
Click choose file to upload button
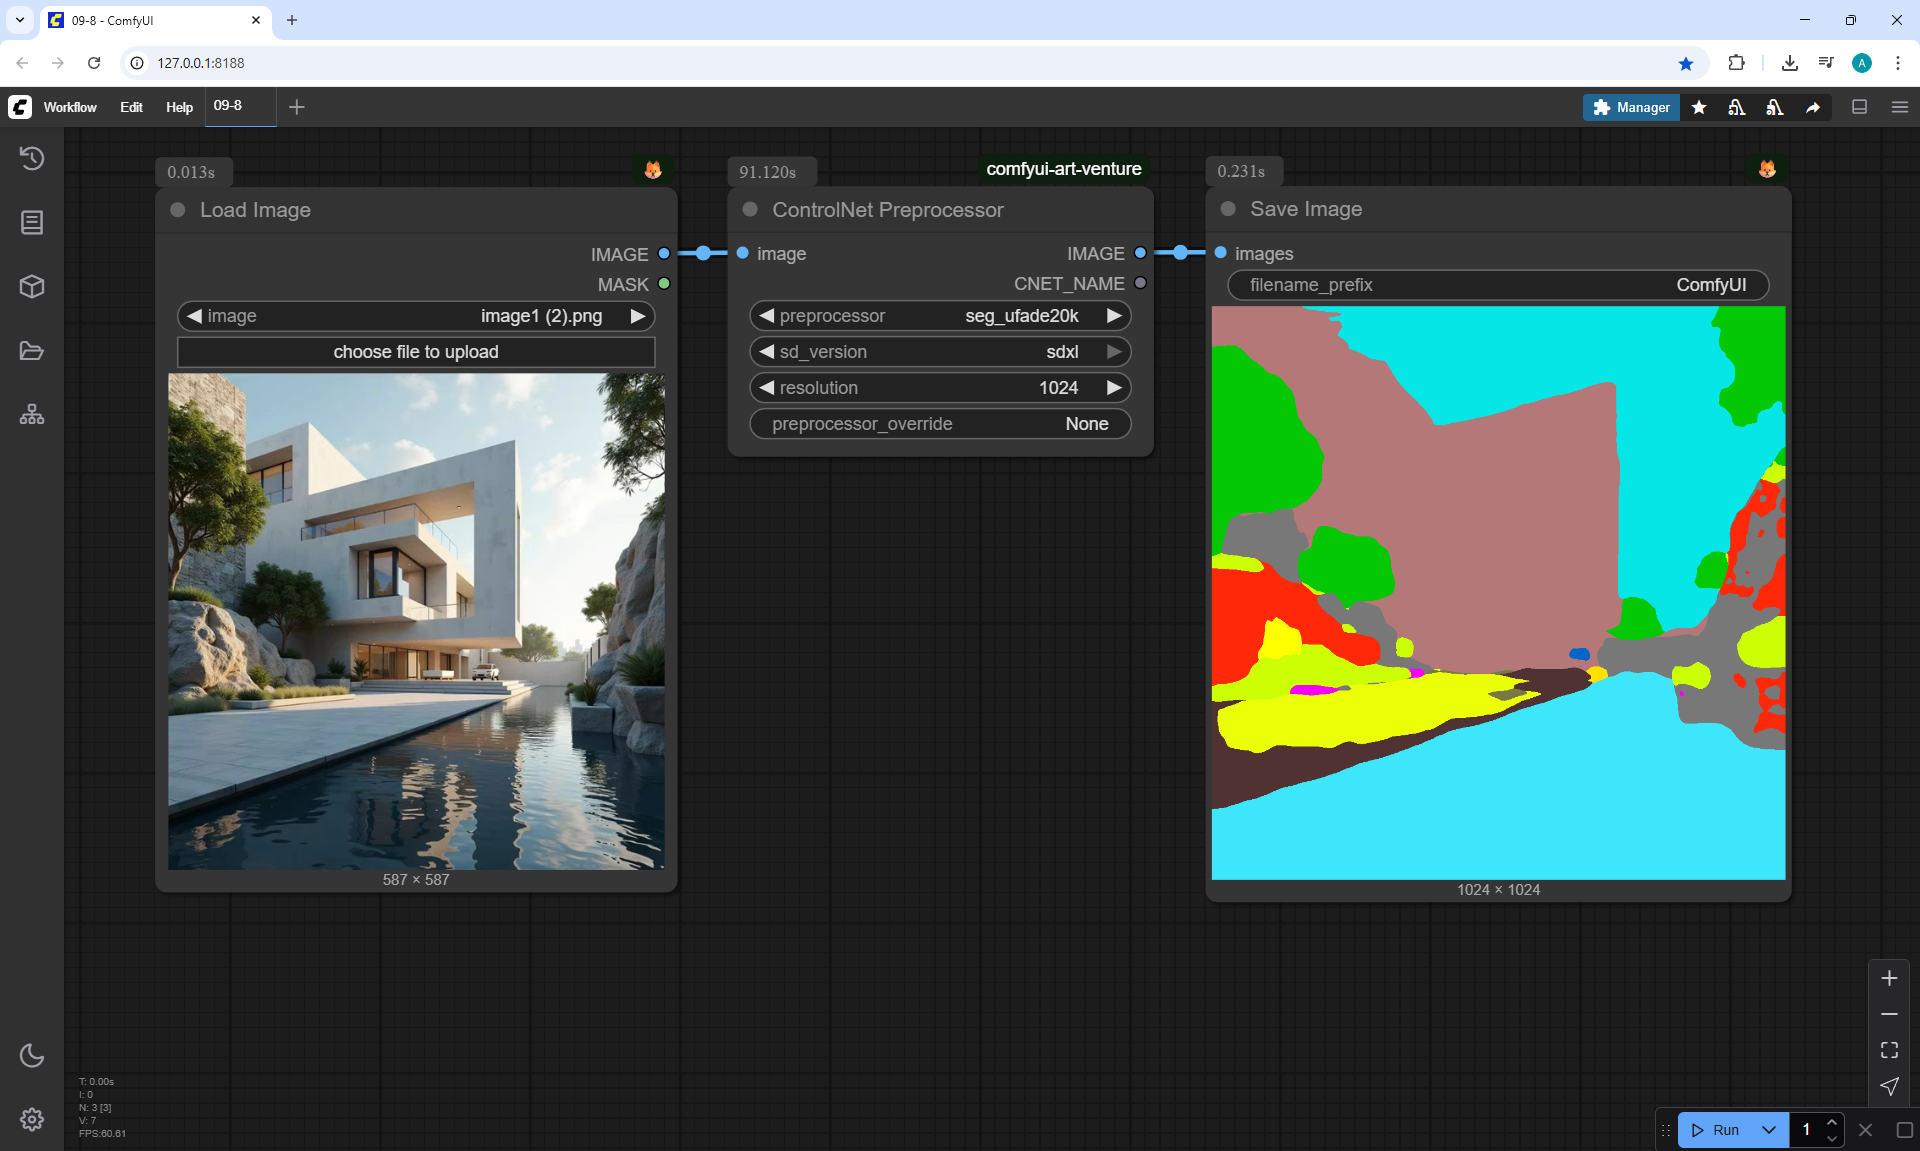click(x=416, y=352)
